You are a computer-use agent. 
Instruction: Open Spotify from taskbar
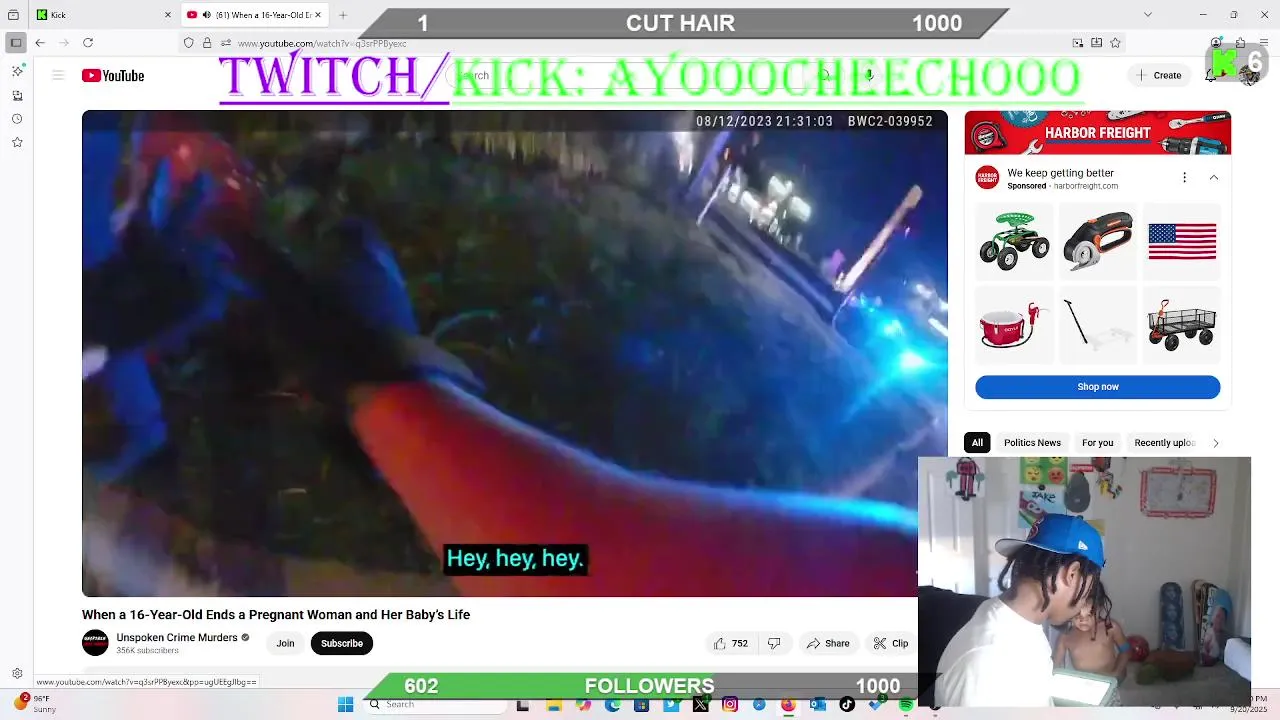click(906, 705)
